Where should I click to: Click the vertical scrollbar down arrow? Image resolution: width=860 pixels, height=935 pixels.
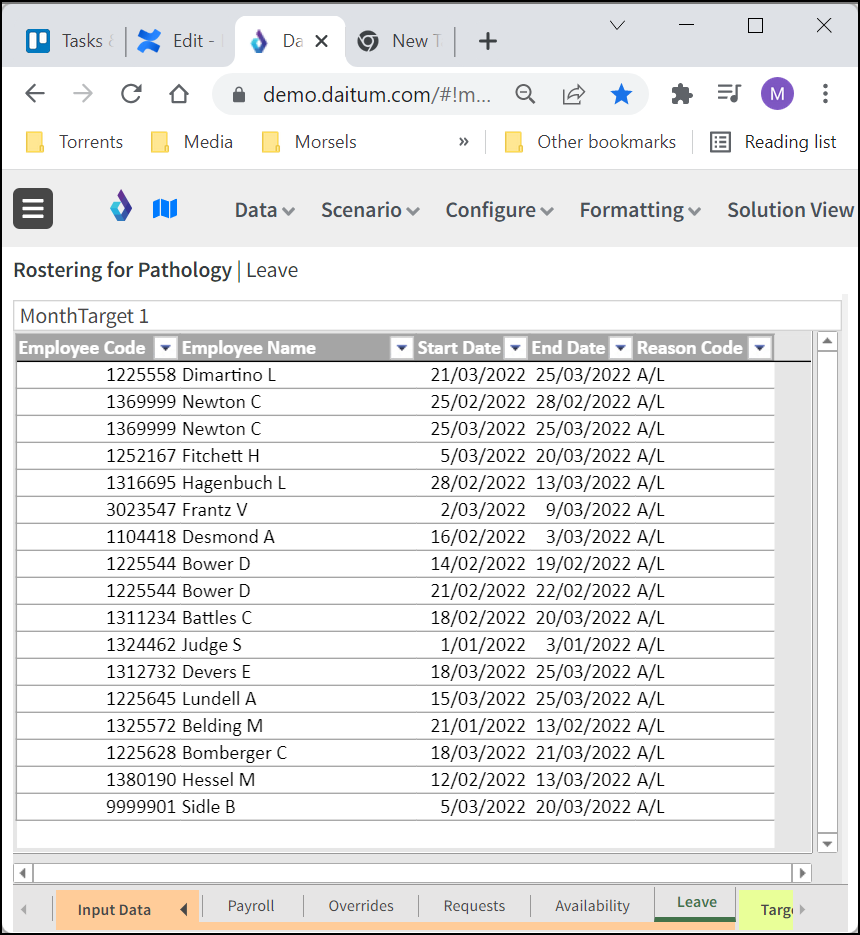click(827, 844)
